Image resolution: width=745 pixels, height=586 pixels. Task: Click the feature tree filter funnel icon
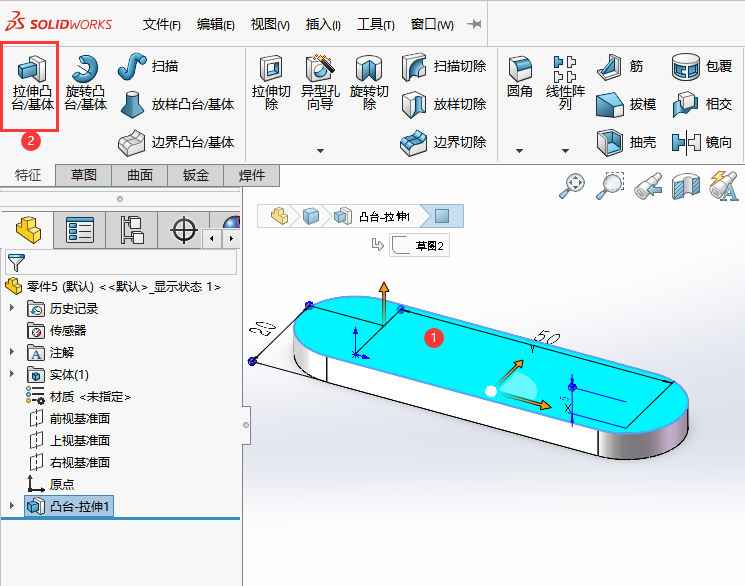coord(16,262)
